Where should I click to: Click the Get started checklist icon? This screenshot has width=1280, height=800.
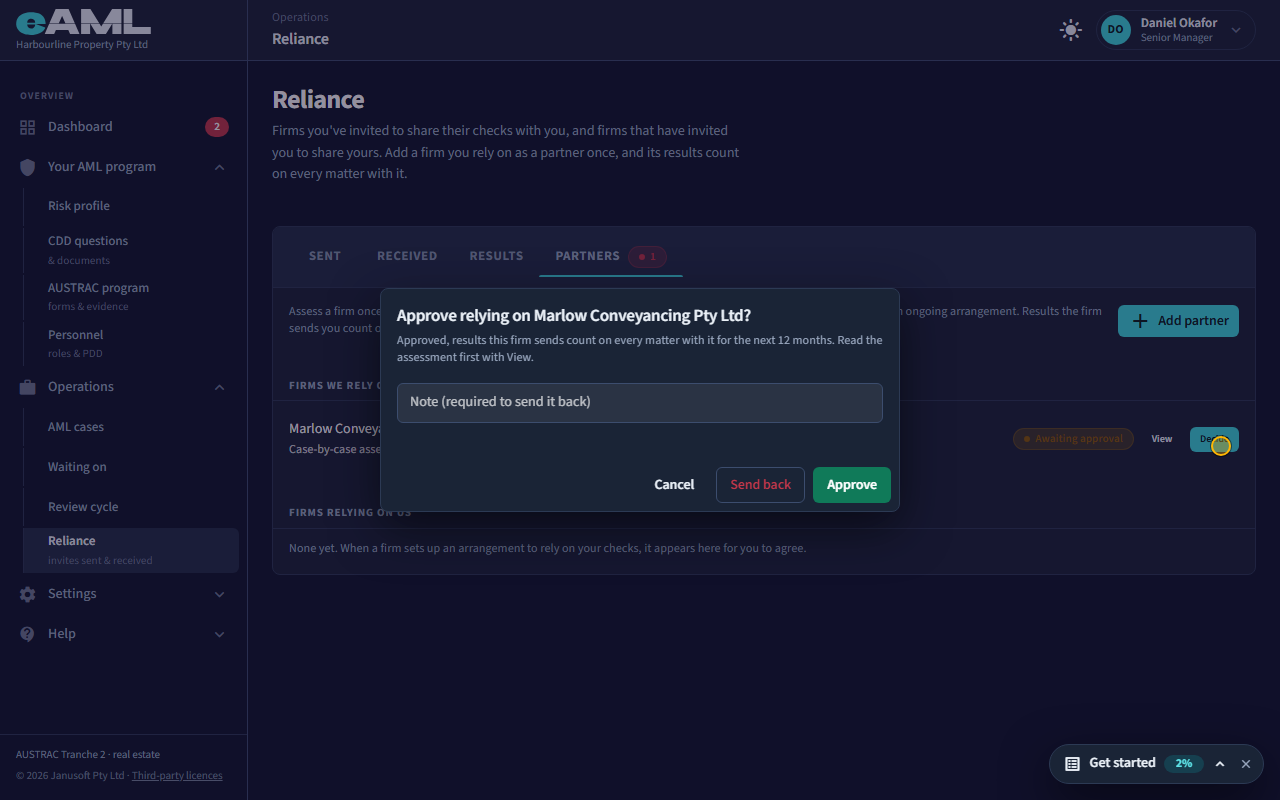click(x=1072, y=764)
